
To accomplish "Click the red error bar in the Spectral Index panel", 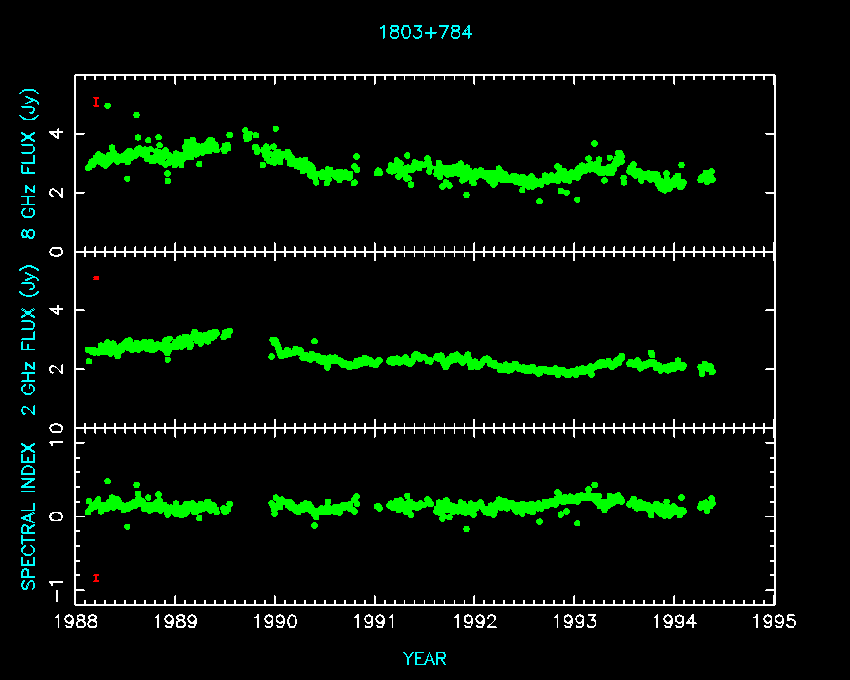I will [x=96, y=577].
